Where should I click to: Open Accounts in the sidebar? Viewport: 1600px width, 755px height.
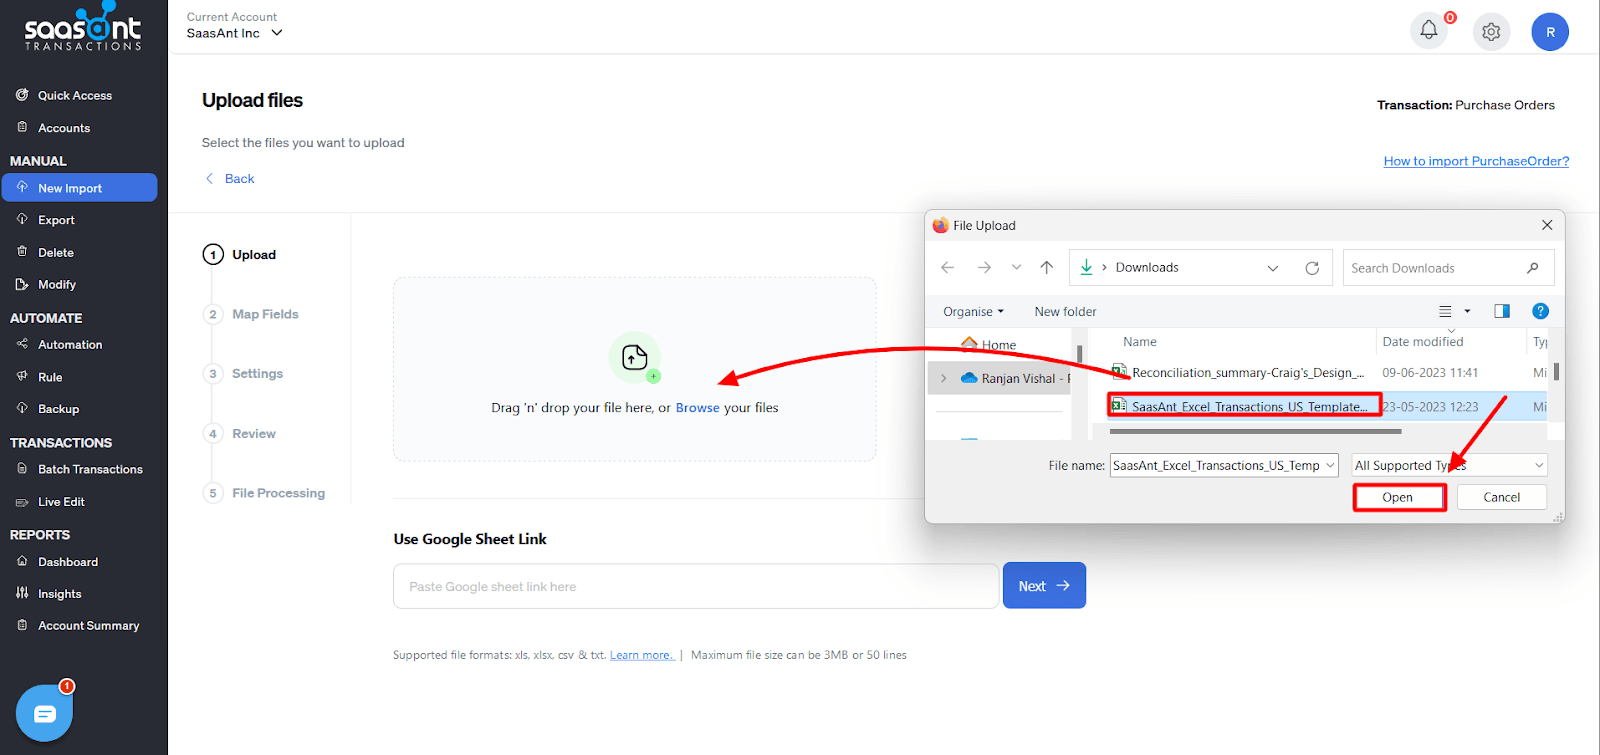click(x=64, y=128)
